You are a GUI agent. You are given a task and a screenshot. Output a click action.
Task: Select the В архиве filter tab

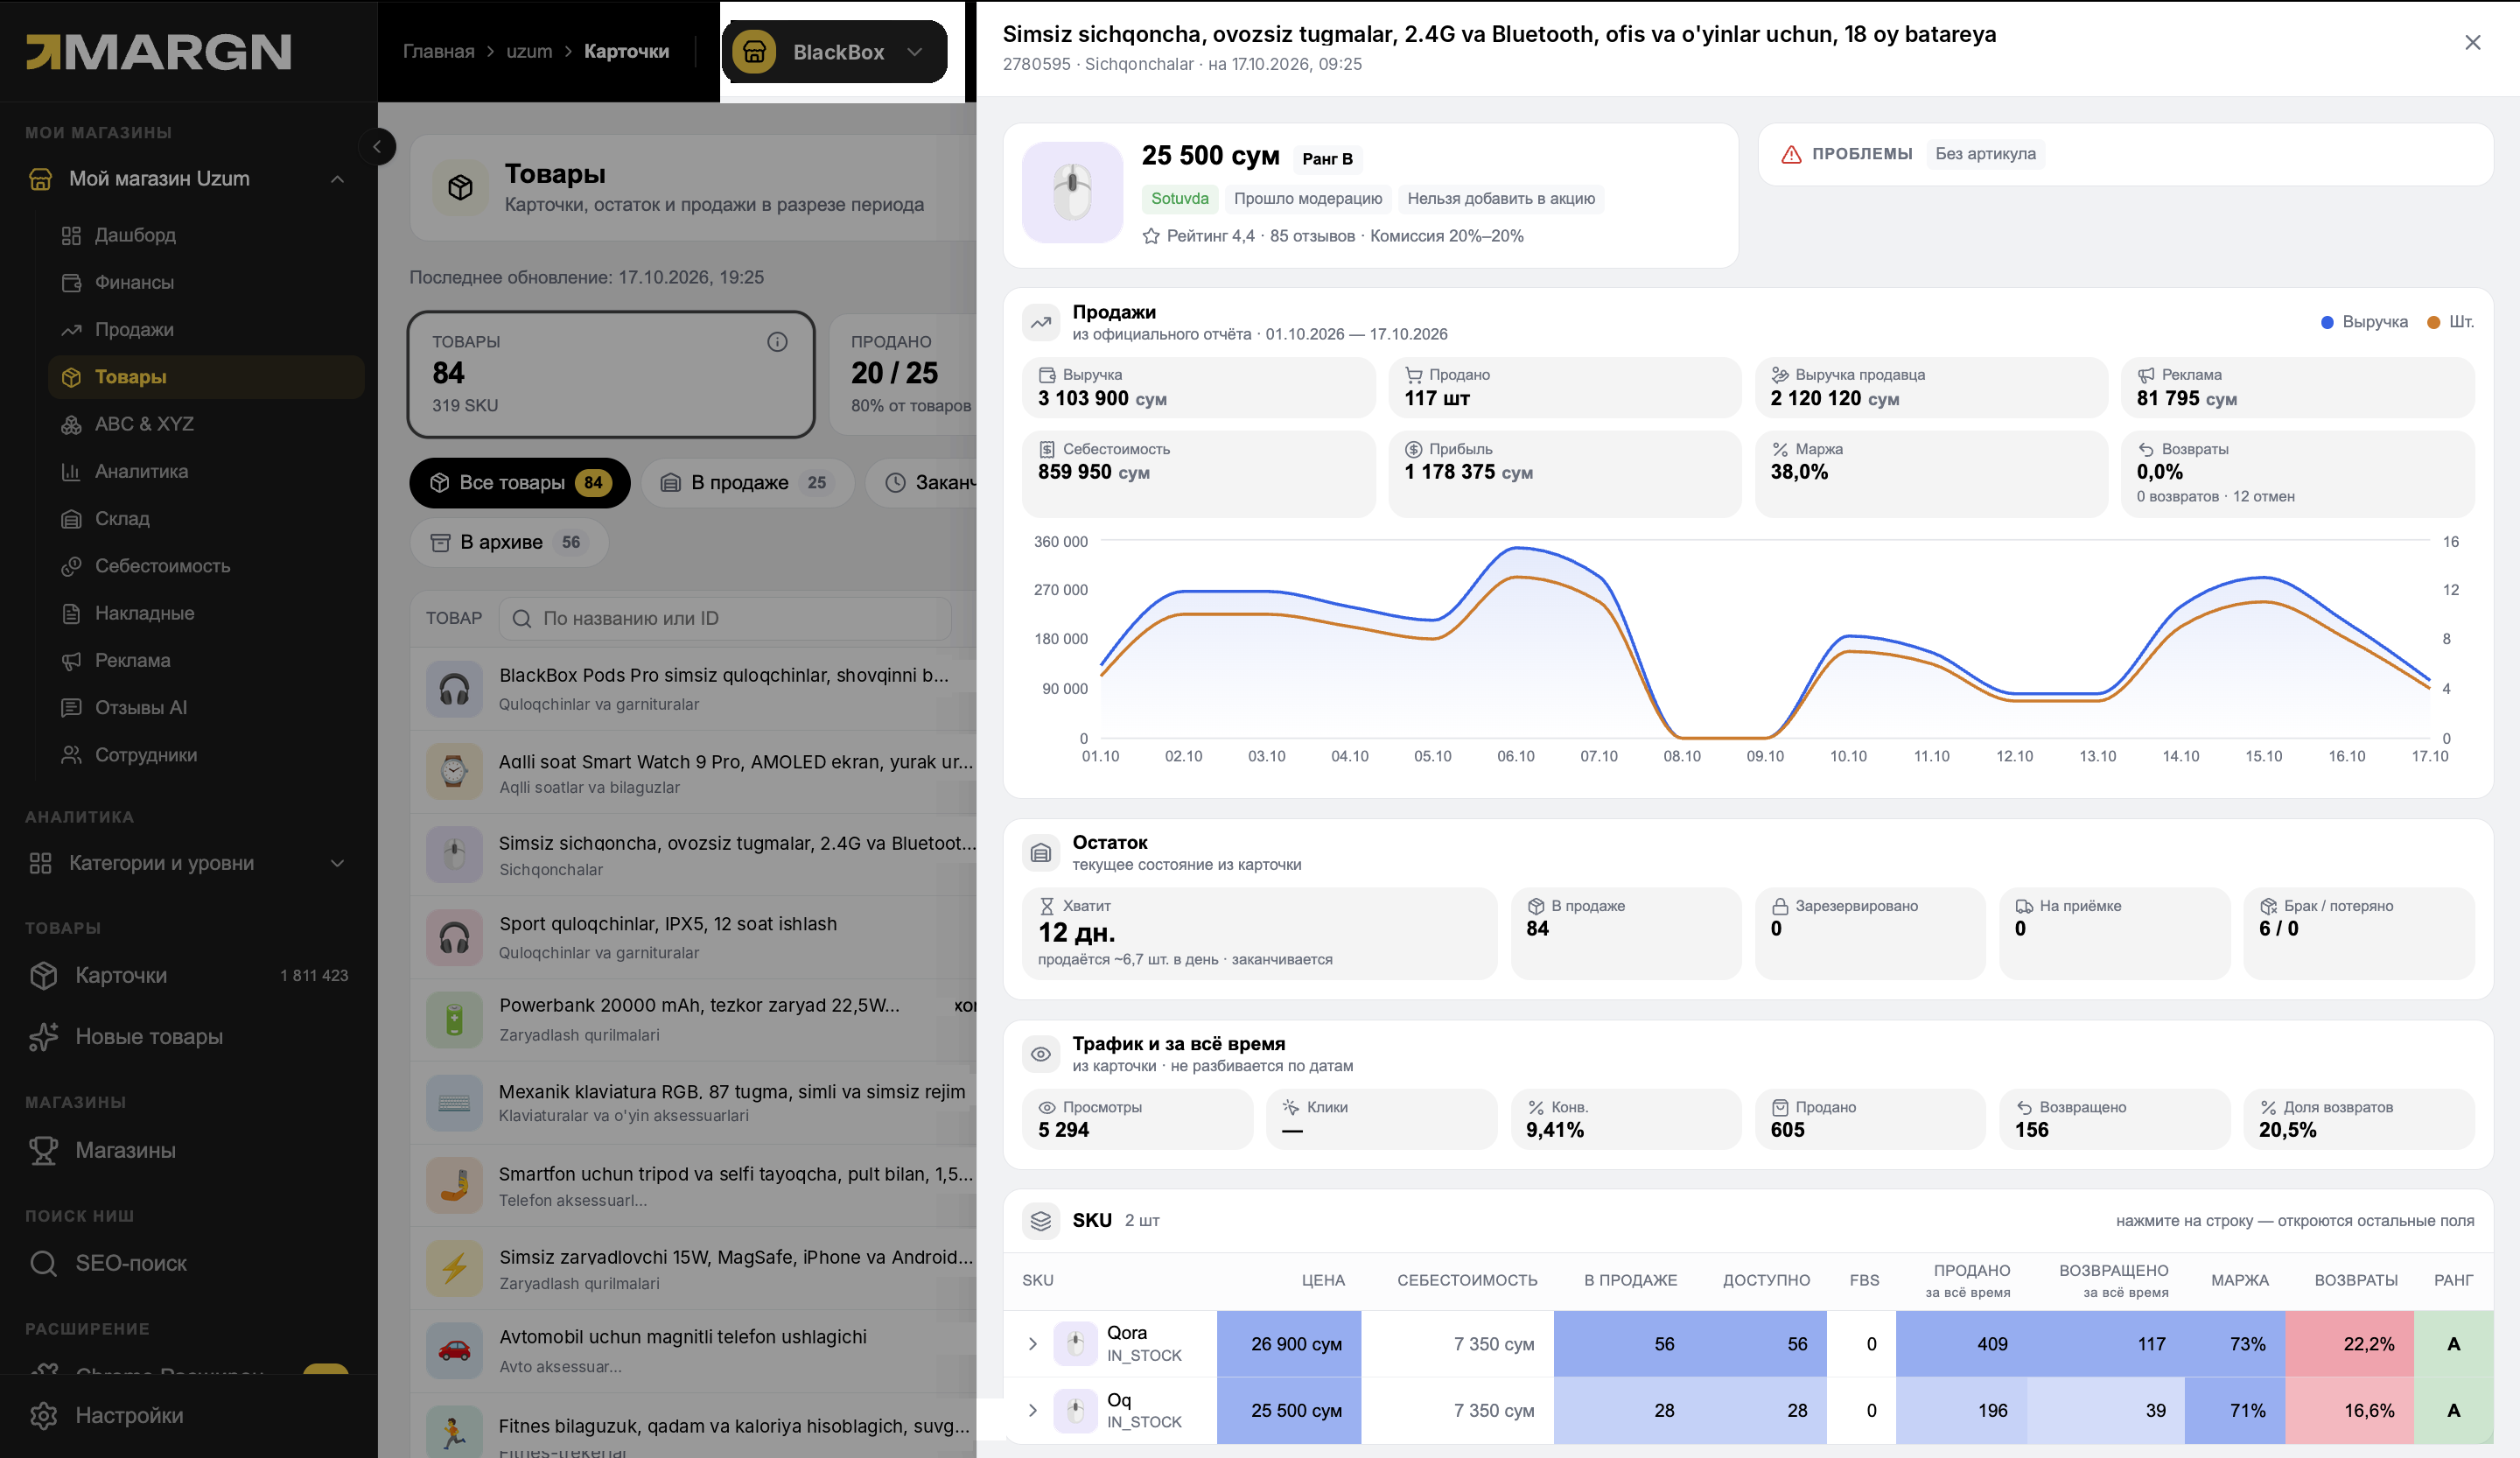pos(509,542)
